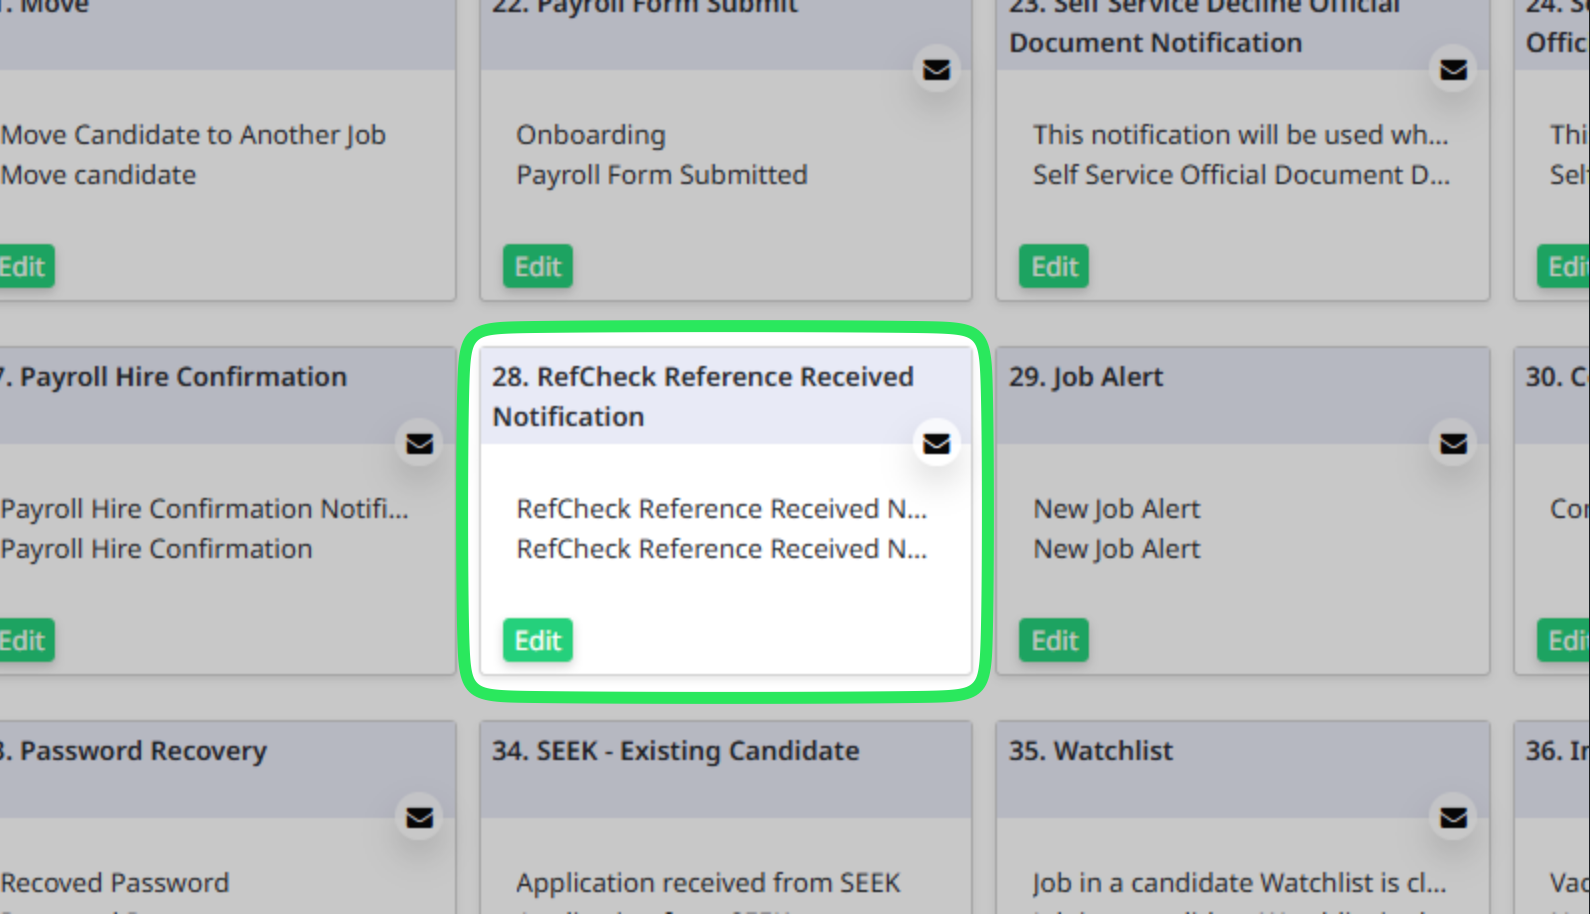Image resolution: width=1590 pixels, height=914 pixels.
Task: Edit the Payroll Form Submit template
Action: click(x=538, y=267)
